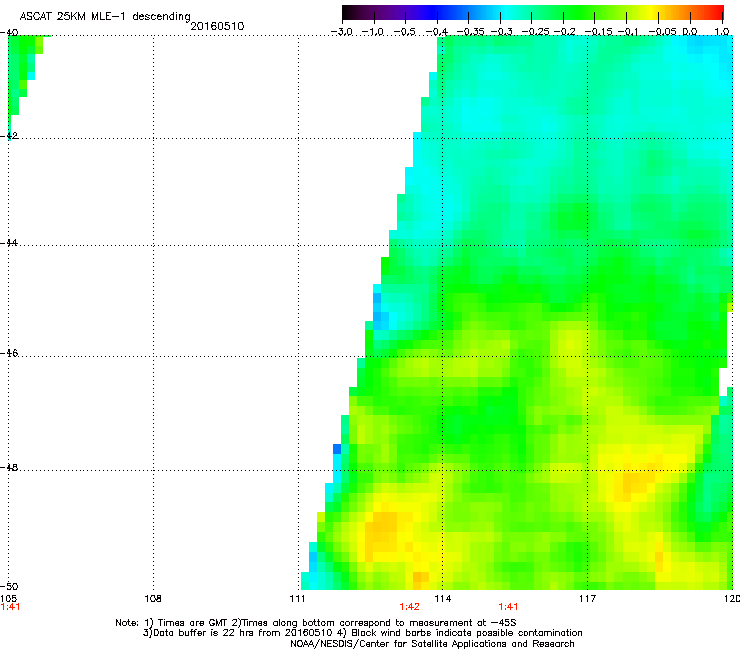Click the color bar label '0.0'
Viewport: 740px width, 650px height.
click(x=690, y=32)
